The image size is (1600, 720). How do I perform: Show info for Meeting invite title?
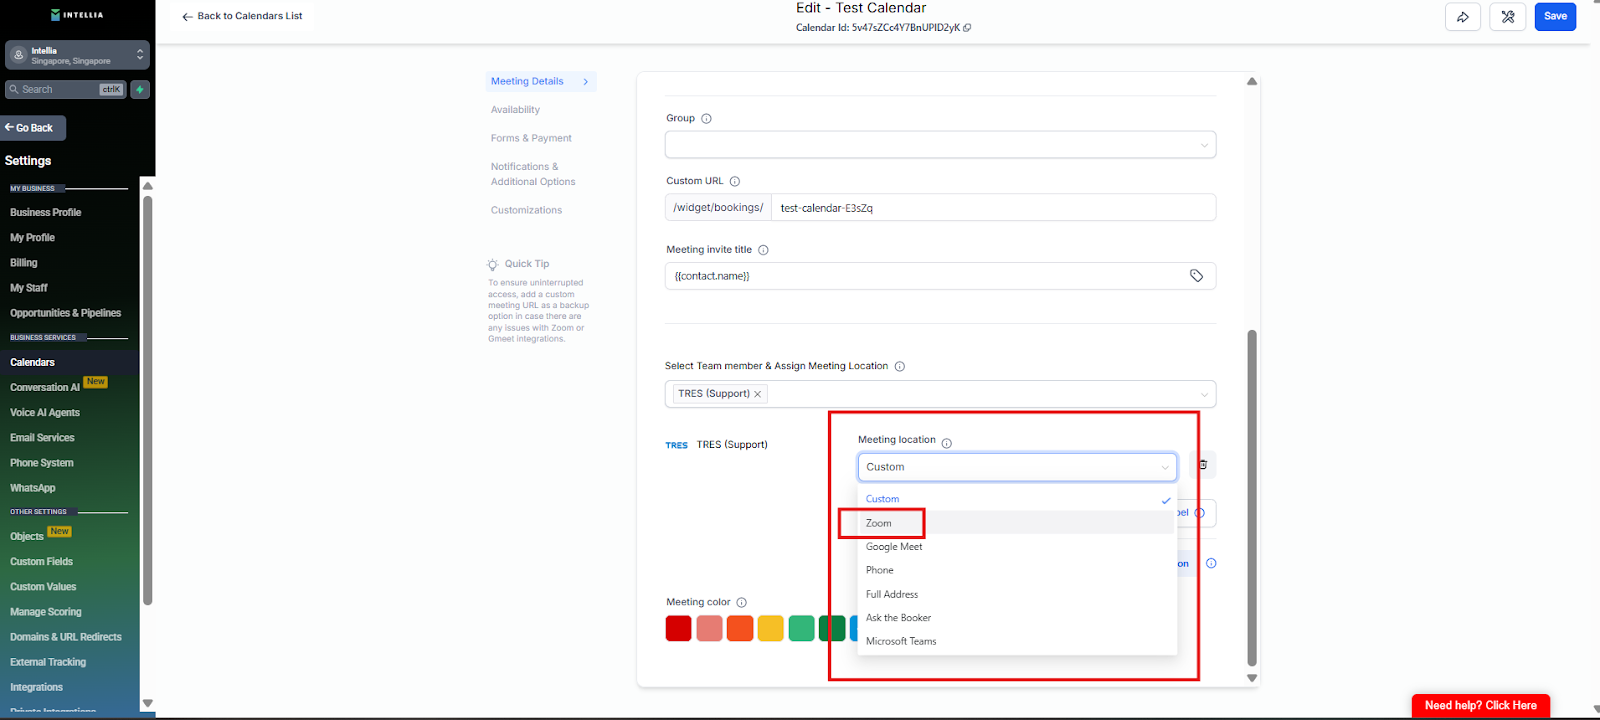[x=763, y=250]
